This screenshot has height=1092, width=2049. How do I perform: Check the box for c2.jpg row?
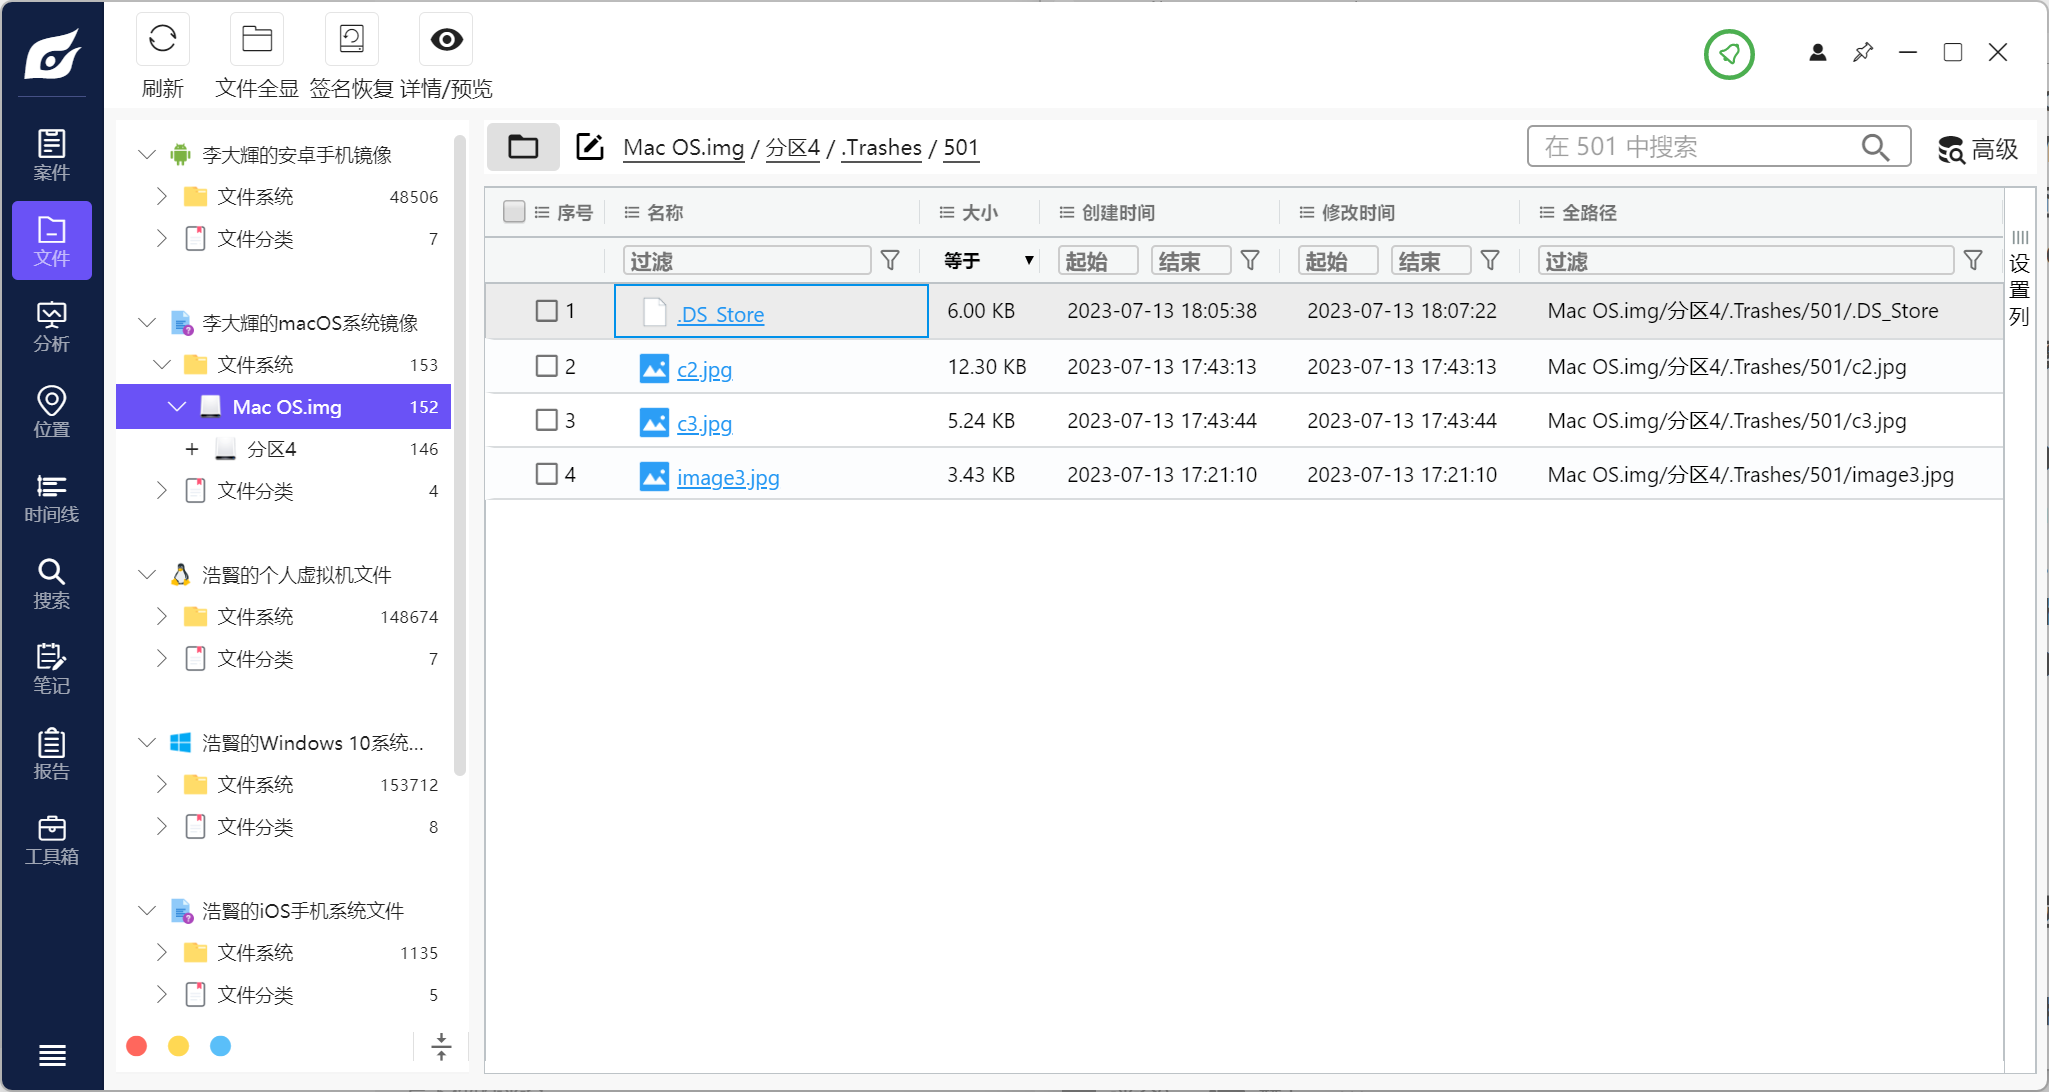point(546,366)
